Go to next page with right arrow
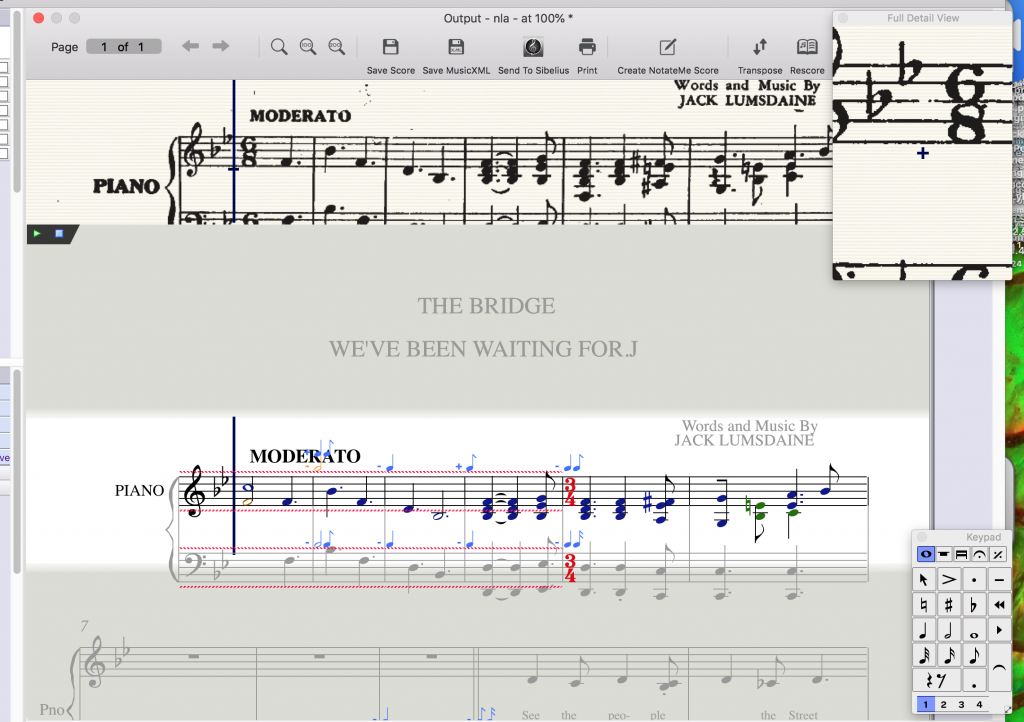Screen dimensions: 1024x722 click(x=221, y=46)
